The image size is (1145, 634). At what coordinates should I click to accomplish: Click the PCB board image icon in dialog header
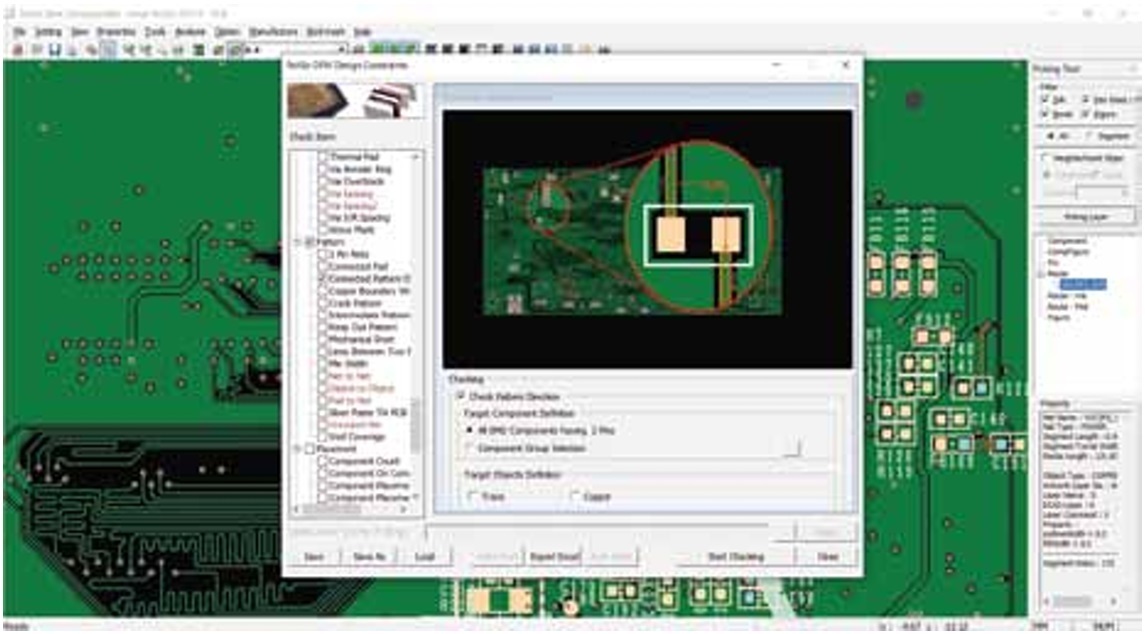pos(318,101)
